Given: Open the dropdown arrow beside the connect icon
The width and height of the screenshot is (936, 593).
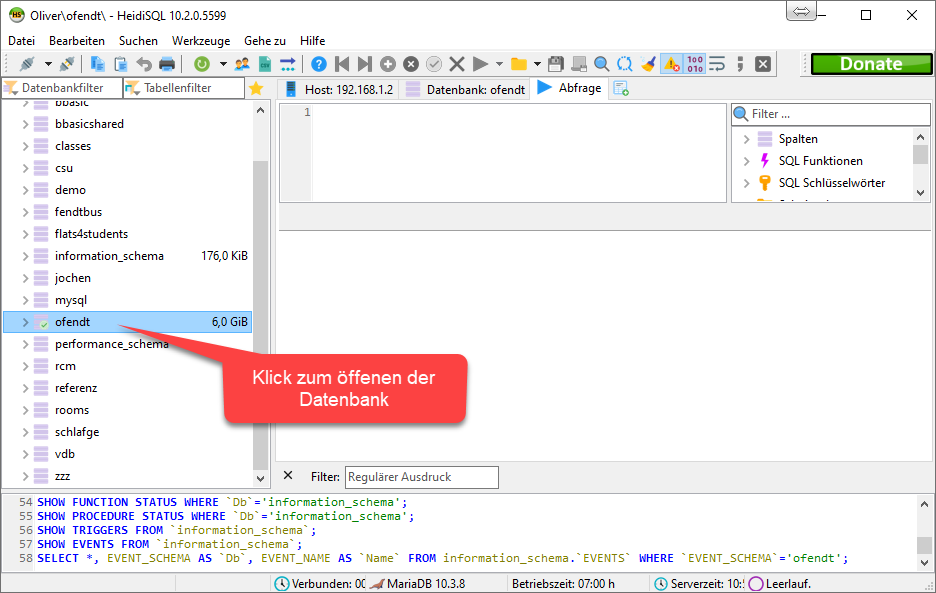Looking at the screenshot, I should (x=48, y=64).
